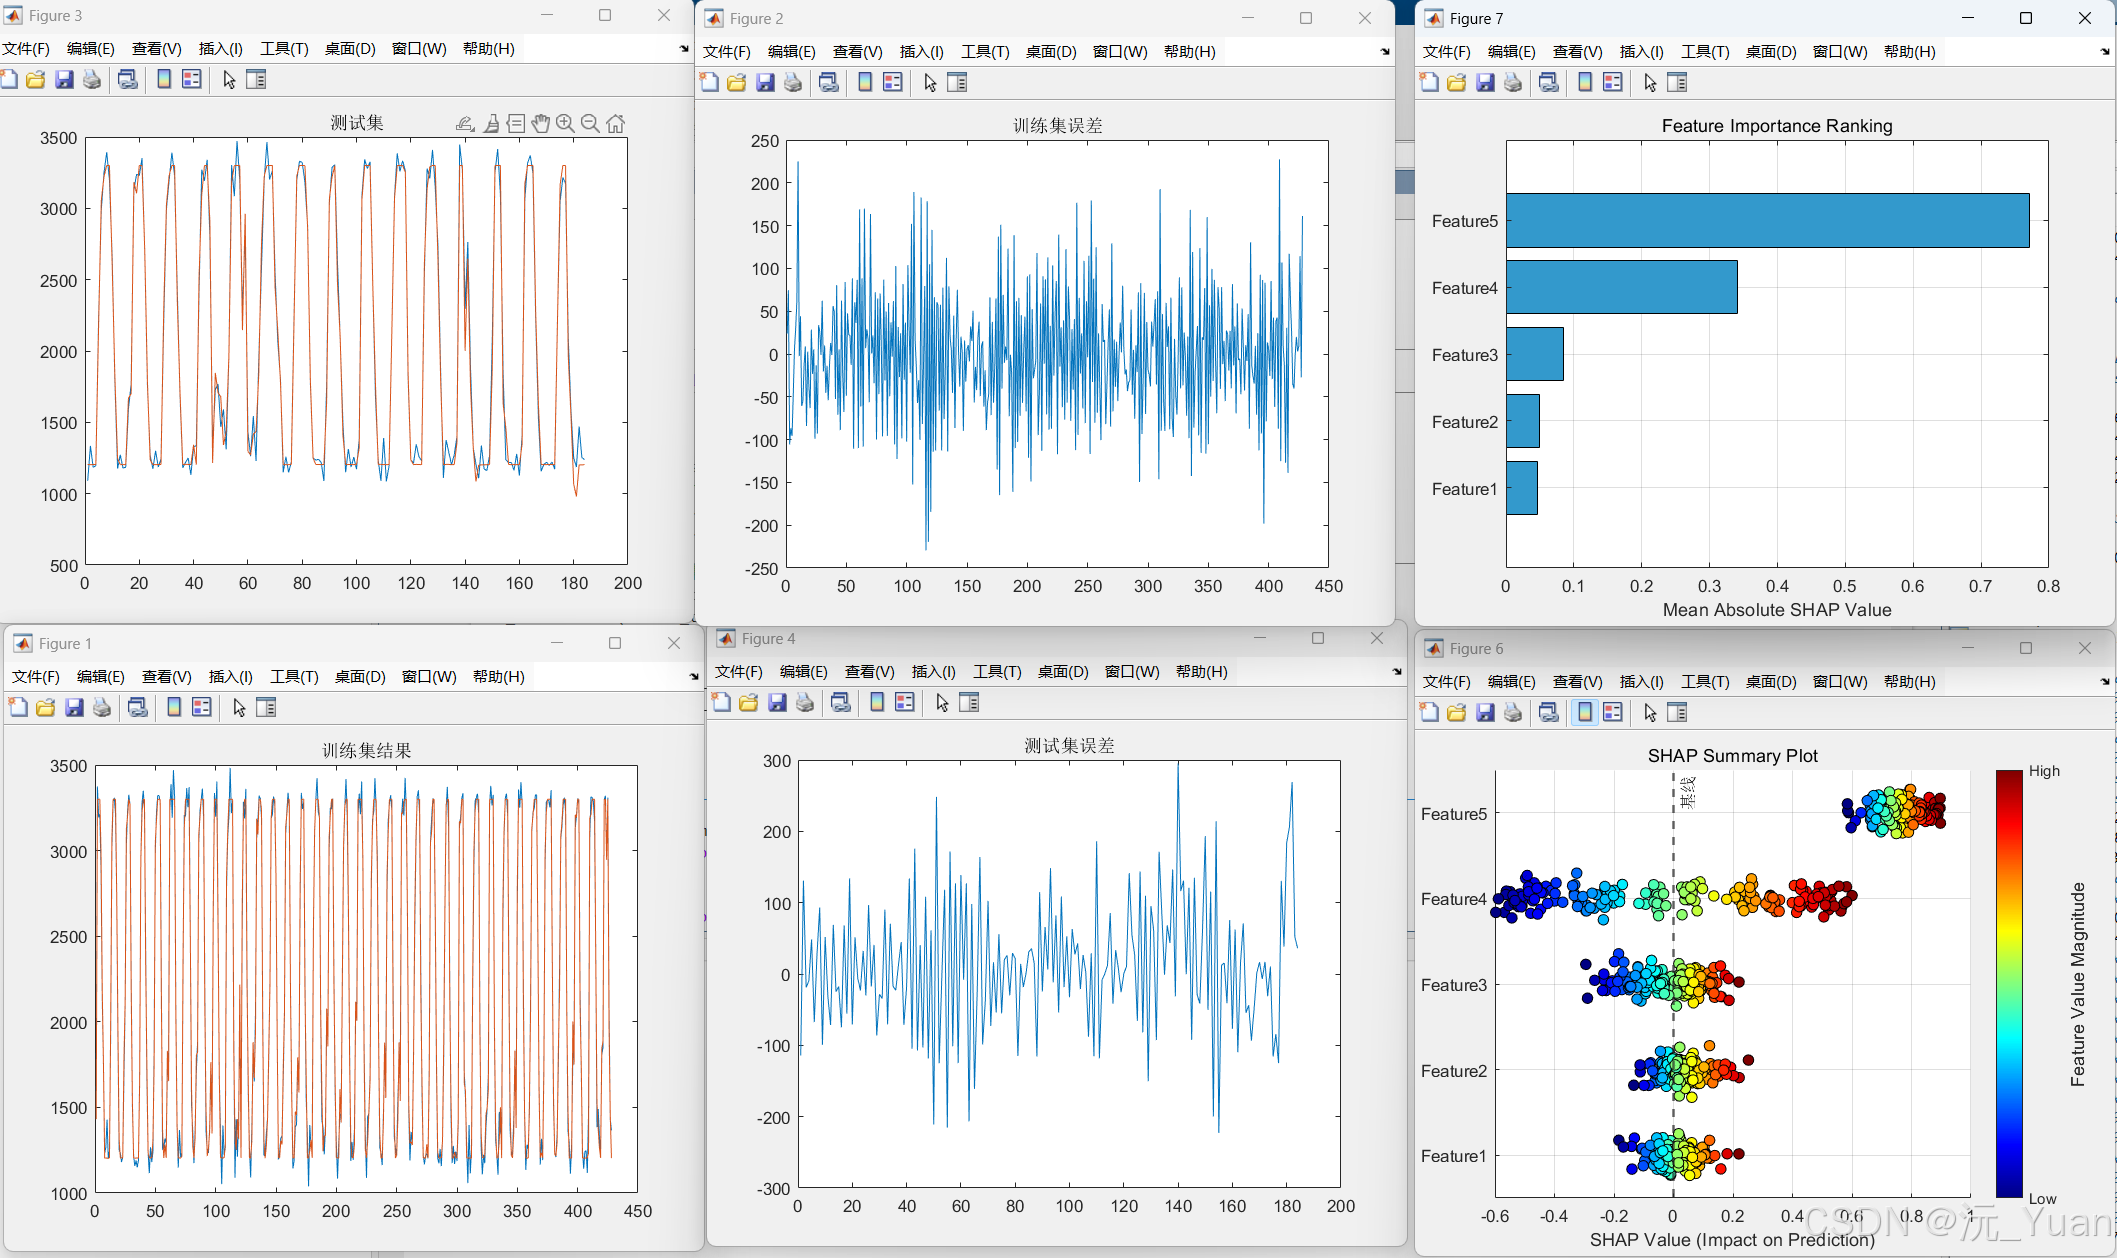
Task: Click zoom in icon on 测试集 axes toolbar
Action: coord(565,123)
